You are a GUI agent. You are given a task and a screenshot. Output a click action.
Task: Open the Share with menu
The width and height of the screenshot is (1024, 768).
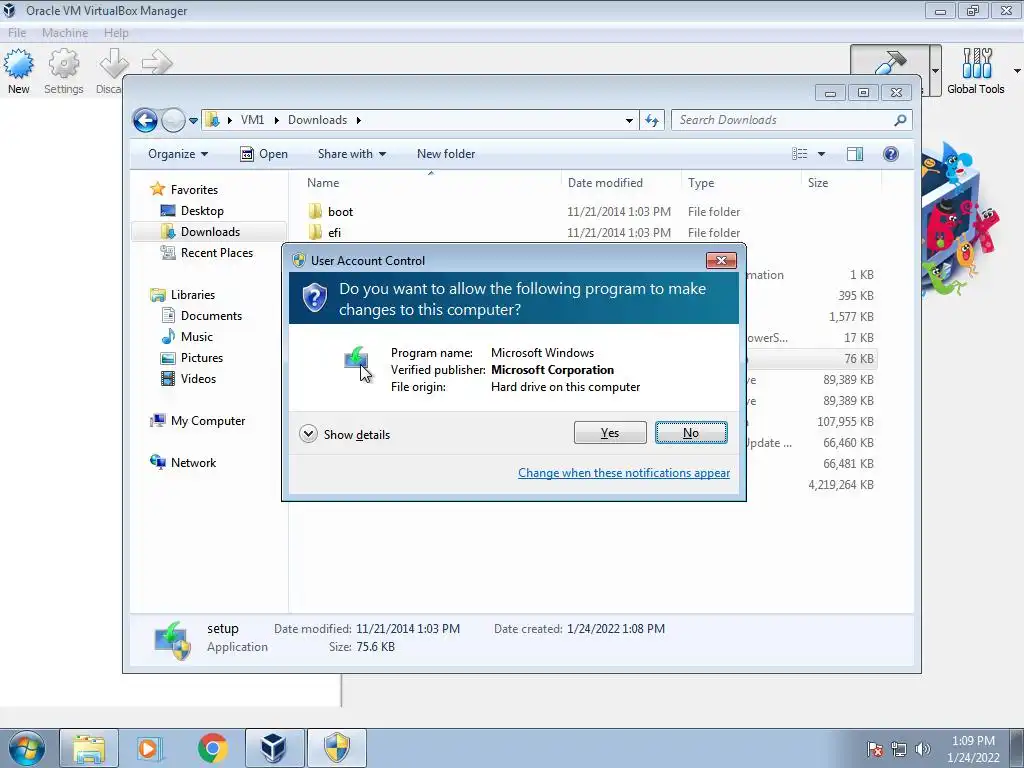[x=352, y=154]
